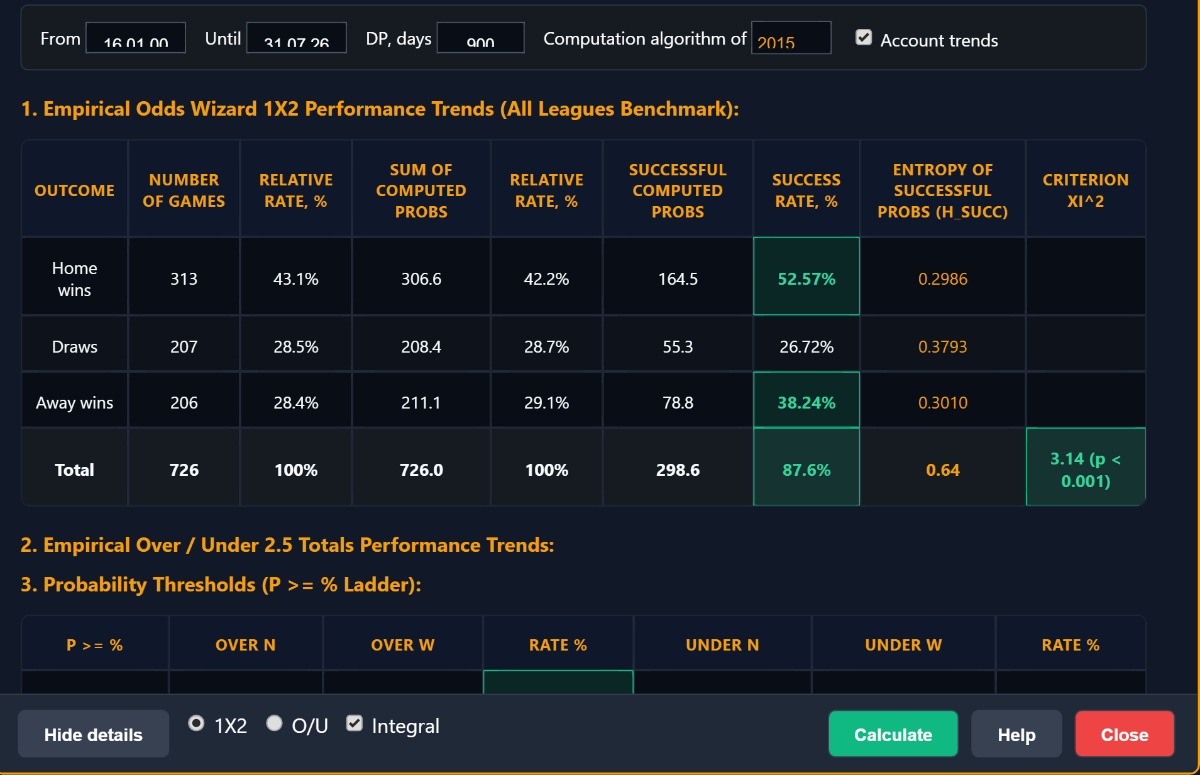Collapse the Probability Thresholds ladder section
This screenshot has height=775, width=1200.
click(x=221, y=585)
